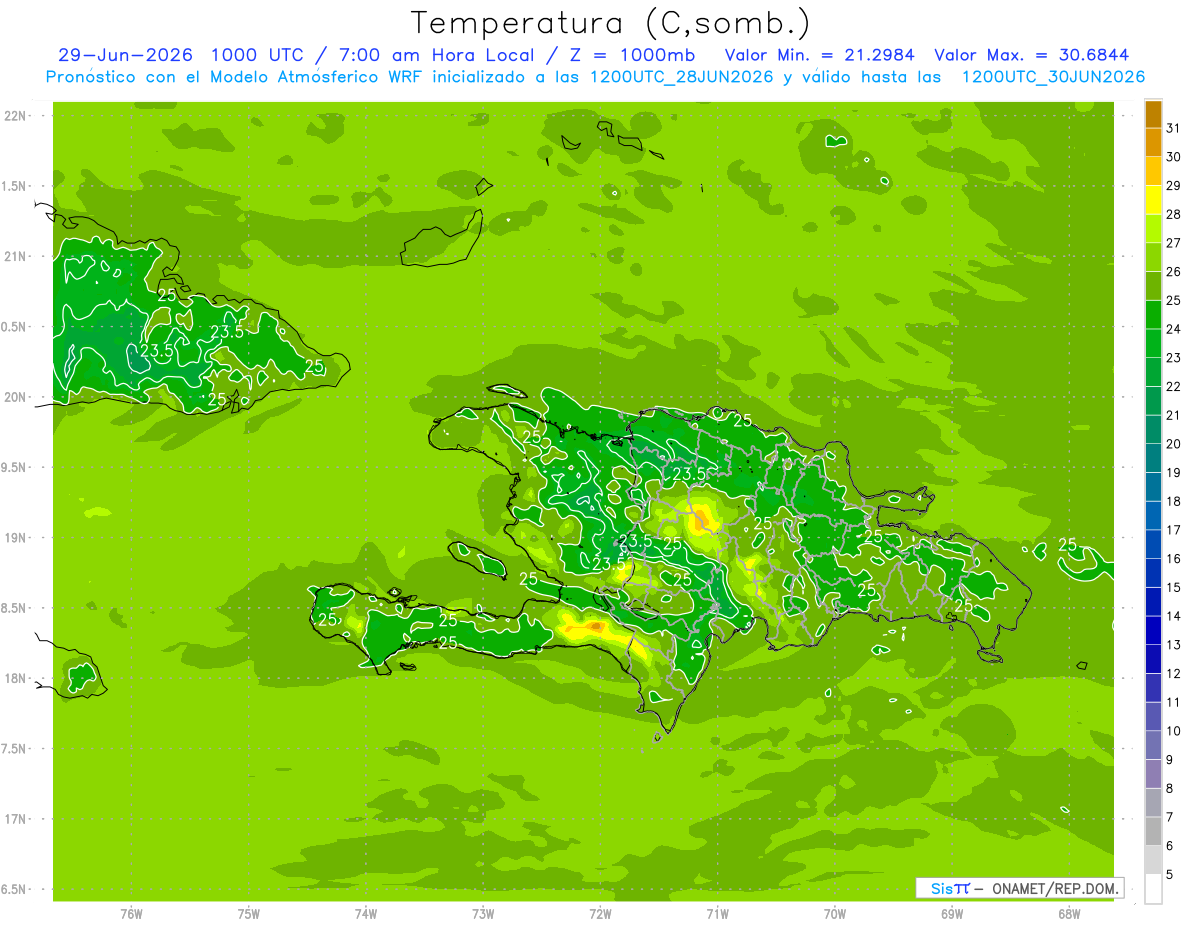Click the "ONAMET/REP.DOM." credit label
This screenshot has height=927, width=1200.
coord(1056,888)
